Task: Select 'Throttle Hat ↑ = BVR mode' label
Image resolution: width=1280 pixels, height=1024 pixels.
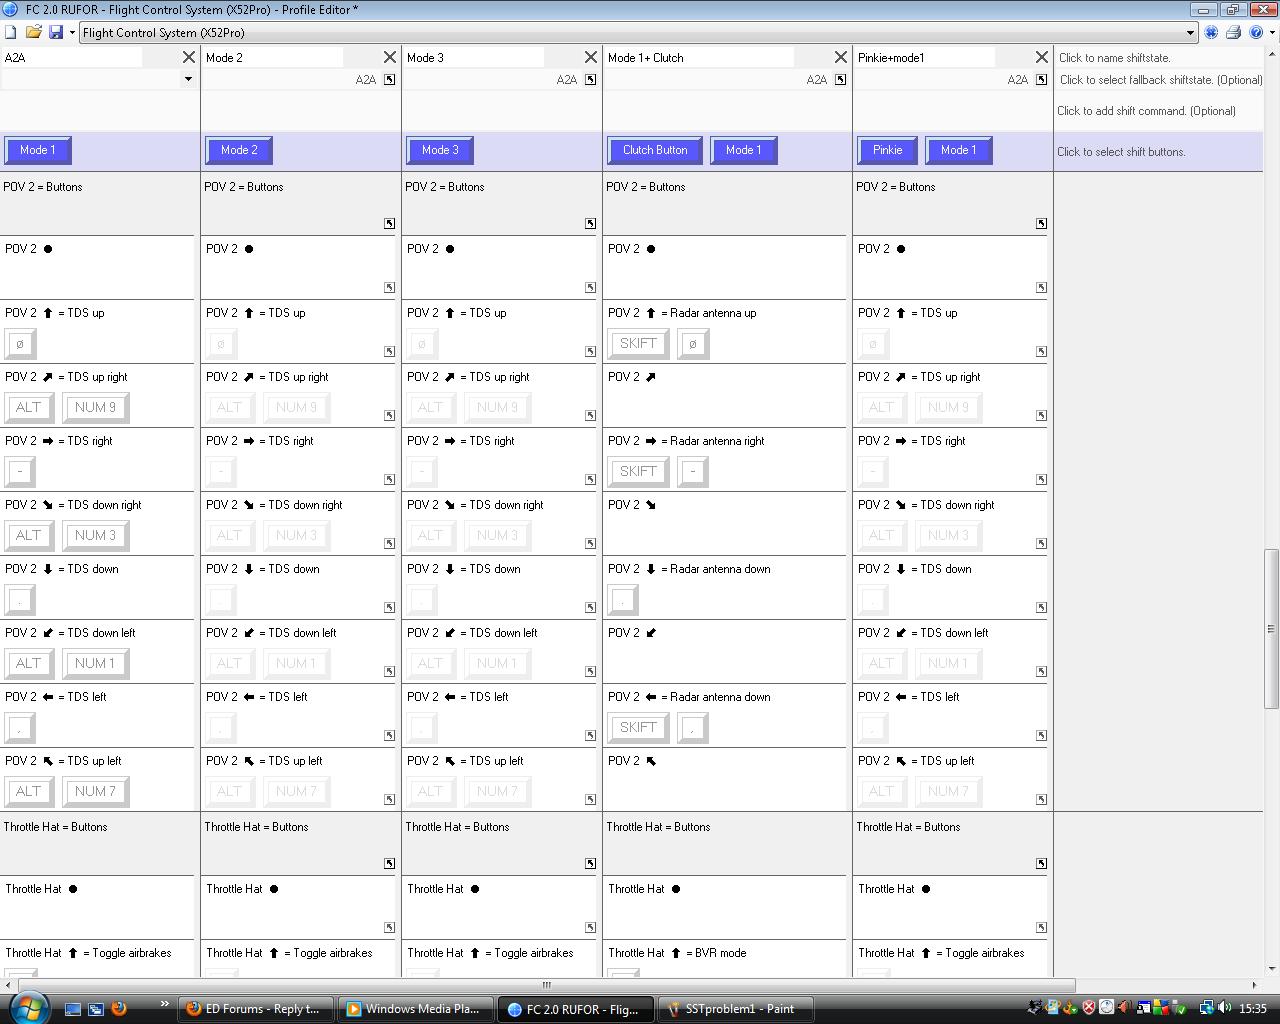Action: coord(677,953)
